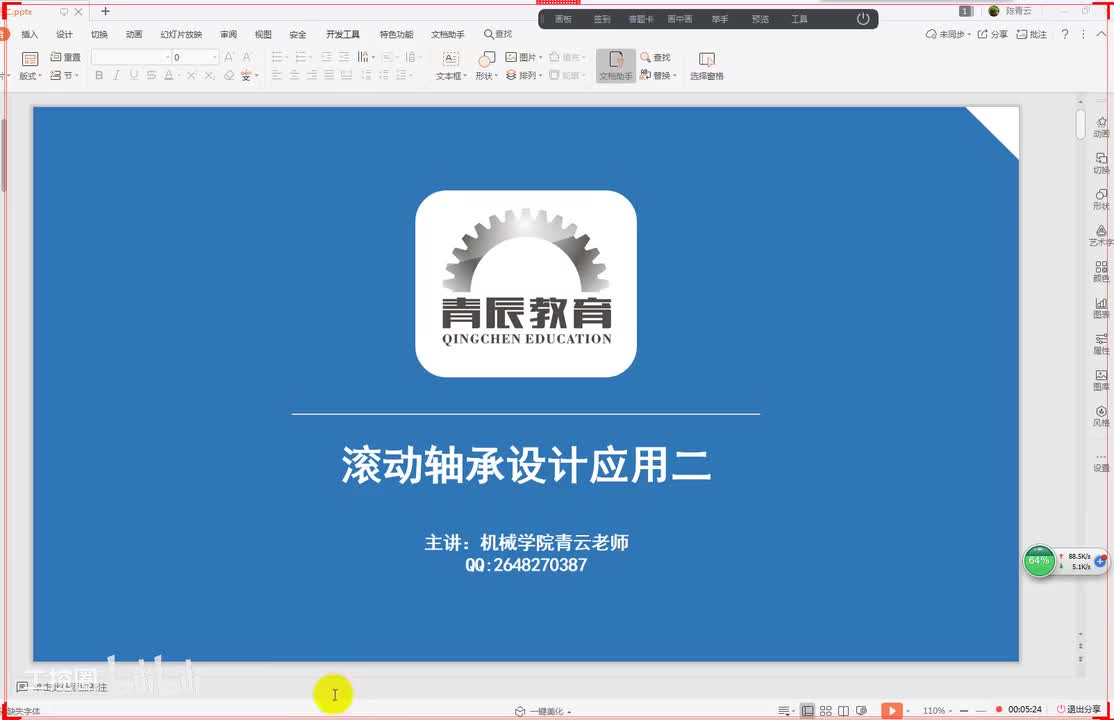This screenshot has width=1114, height=720.
Task: Click the help question mark icon
Action: point(1064,34)
